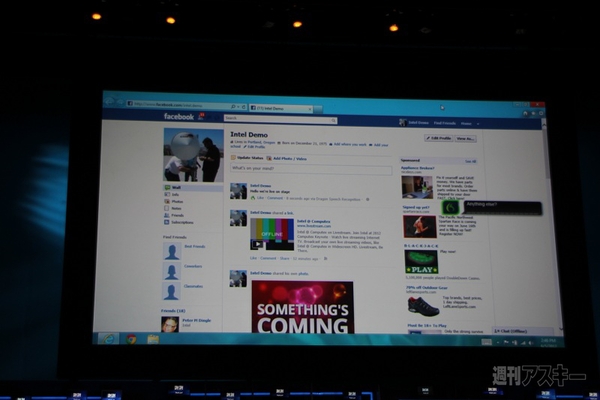Click the audience gear icon on first post
Image resolution: width=600 pixels, height=400 pixels.
(368, 199)
